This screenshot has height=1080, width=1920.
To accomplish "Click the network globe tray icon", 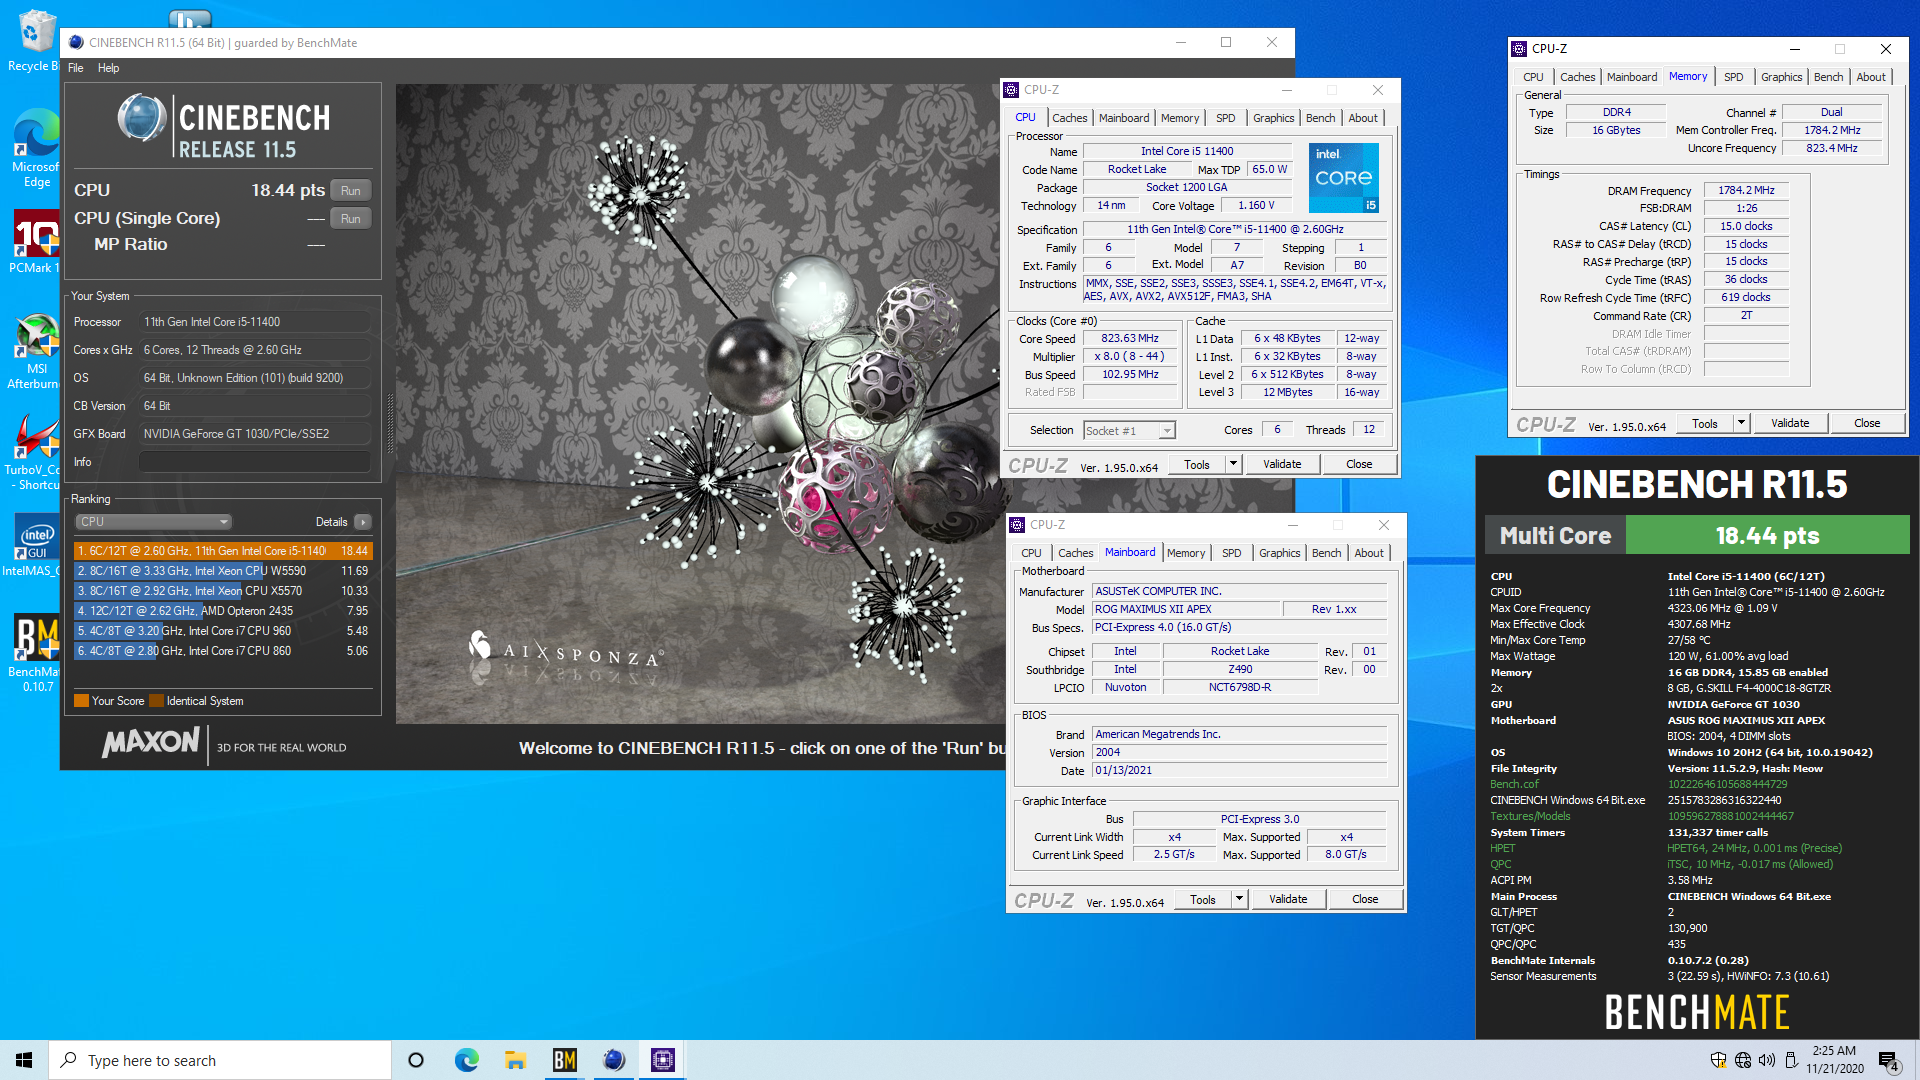I will coord(1743,1060).
